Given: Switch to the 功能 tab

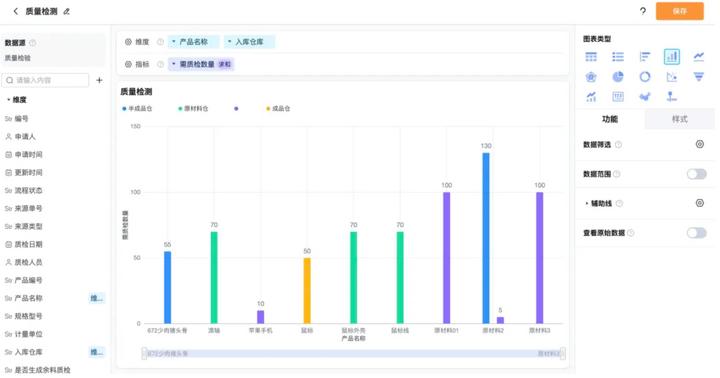Looking at the screenshot, I should coord(610,119).
